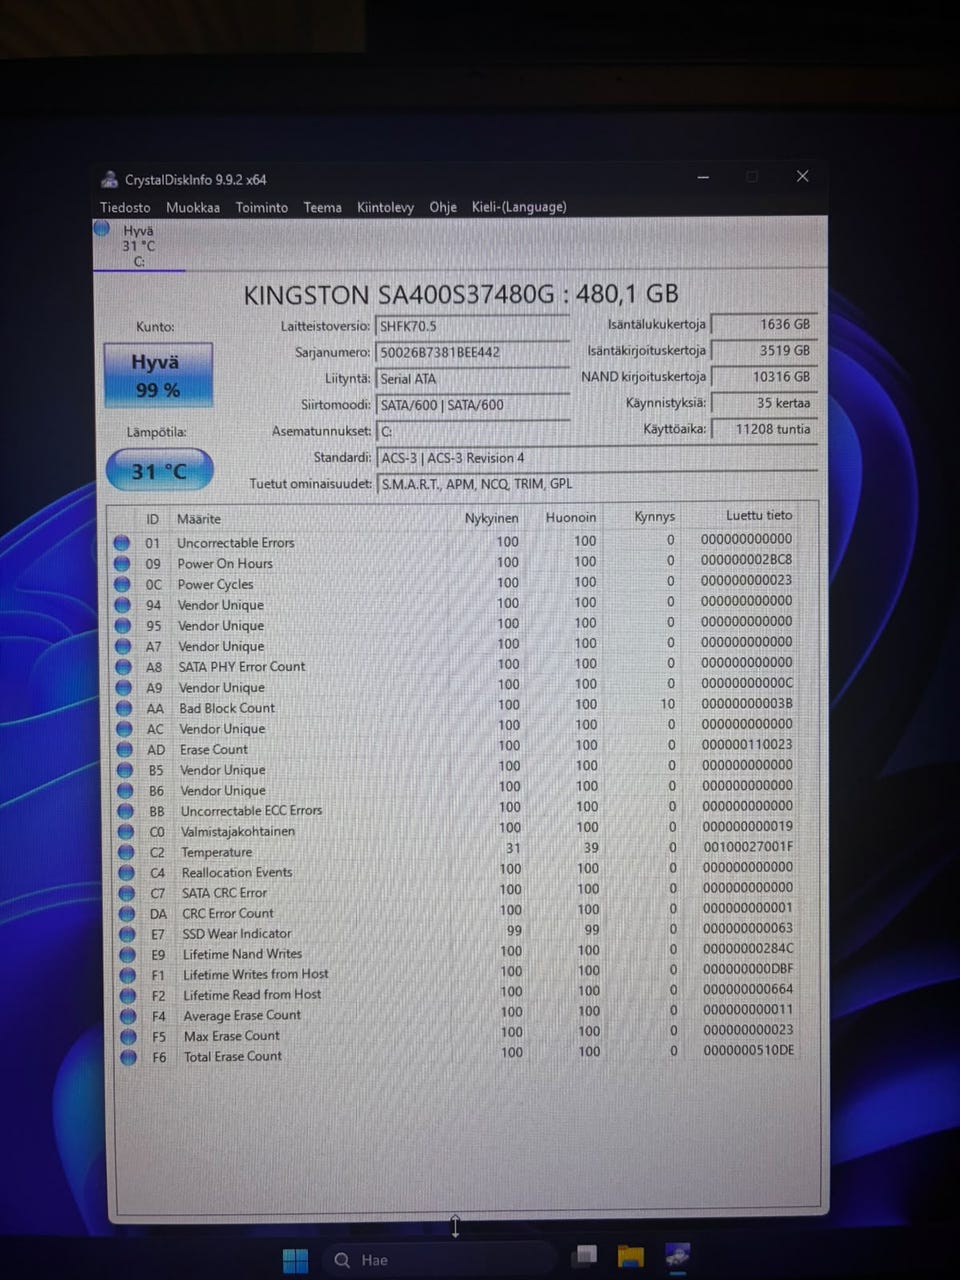Click the CrystalDiskInfo taskbar icon
This screenshot has height=1280, width=960.
click(677, 1256)
